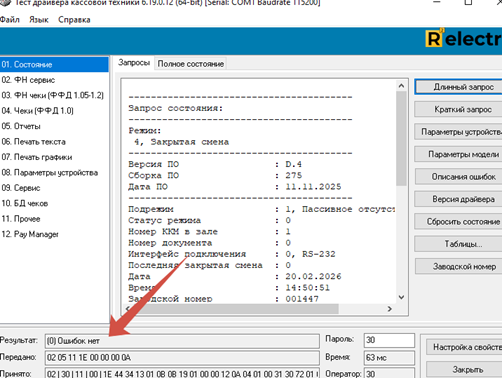Image resolution: width=502 pixels, height=378 pixels.
Task: Click the Заводской номер button
Action: (459, 266)
